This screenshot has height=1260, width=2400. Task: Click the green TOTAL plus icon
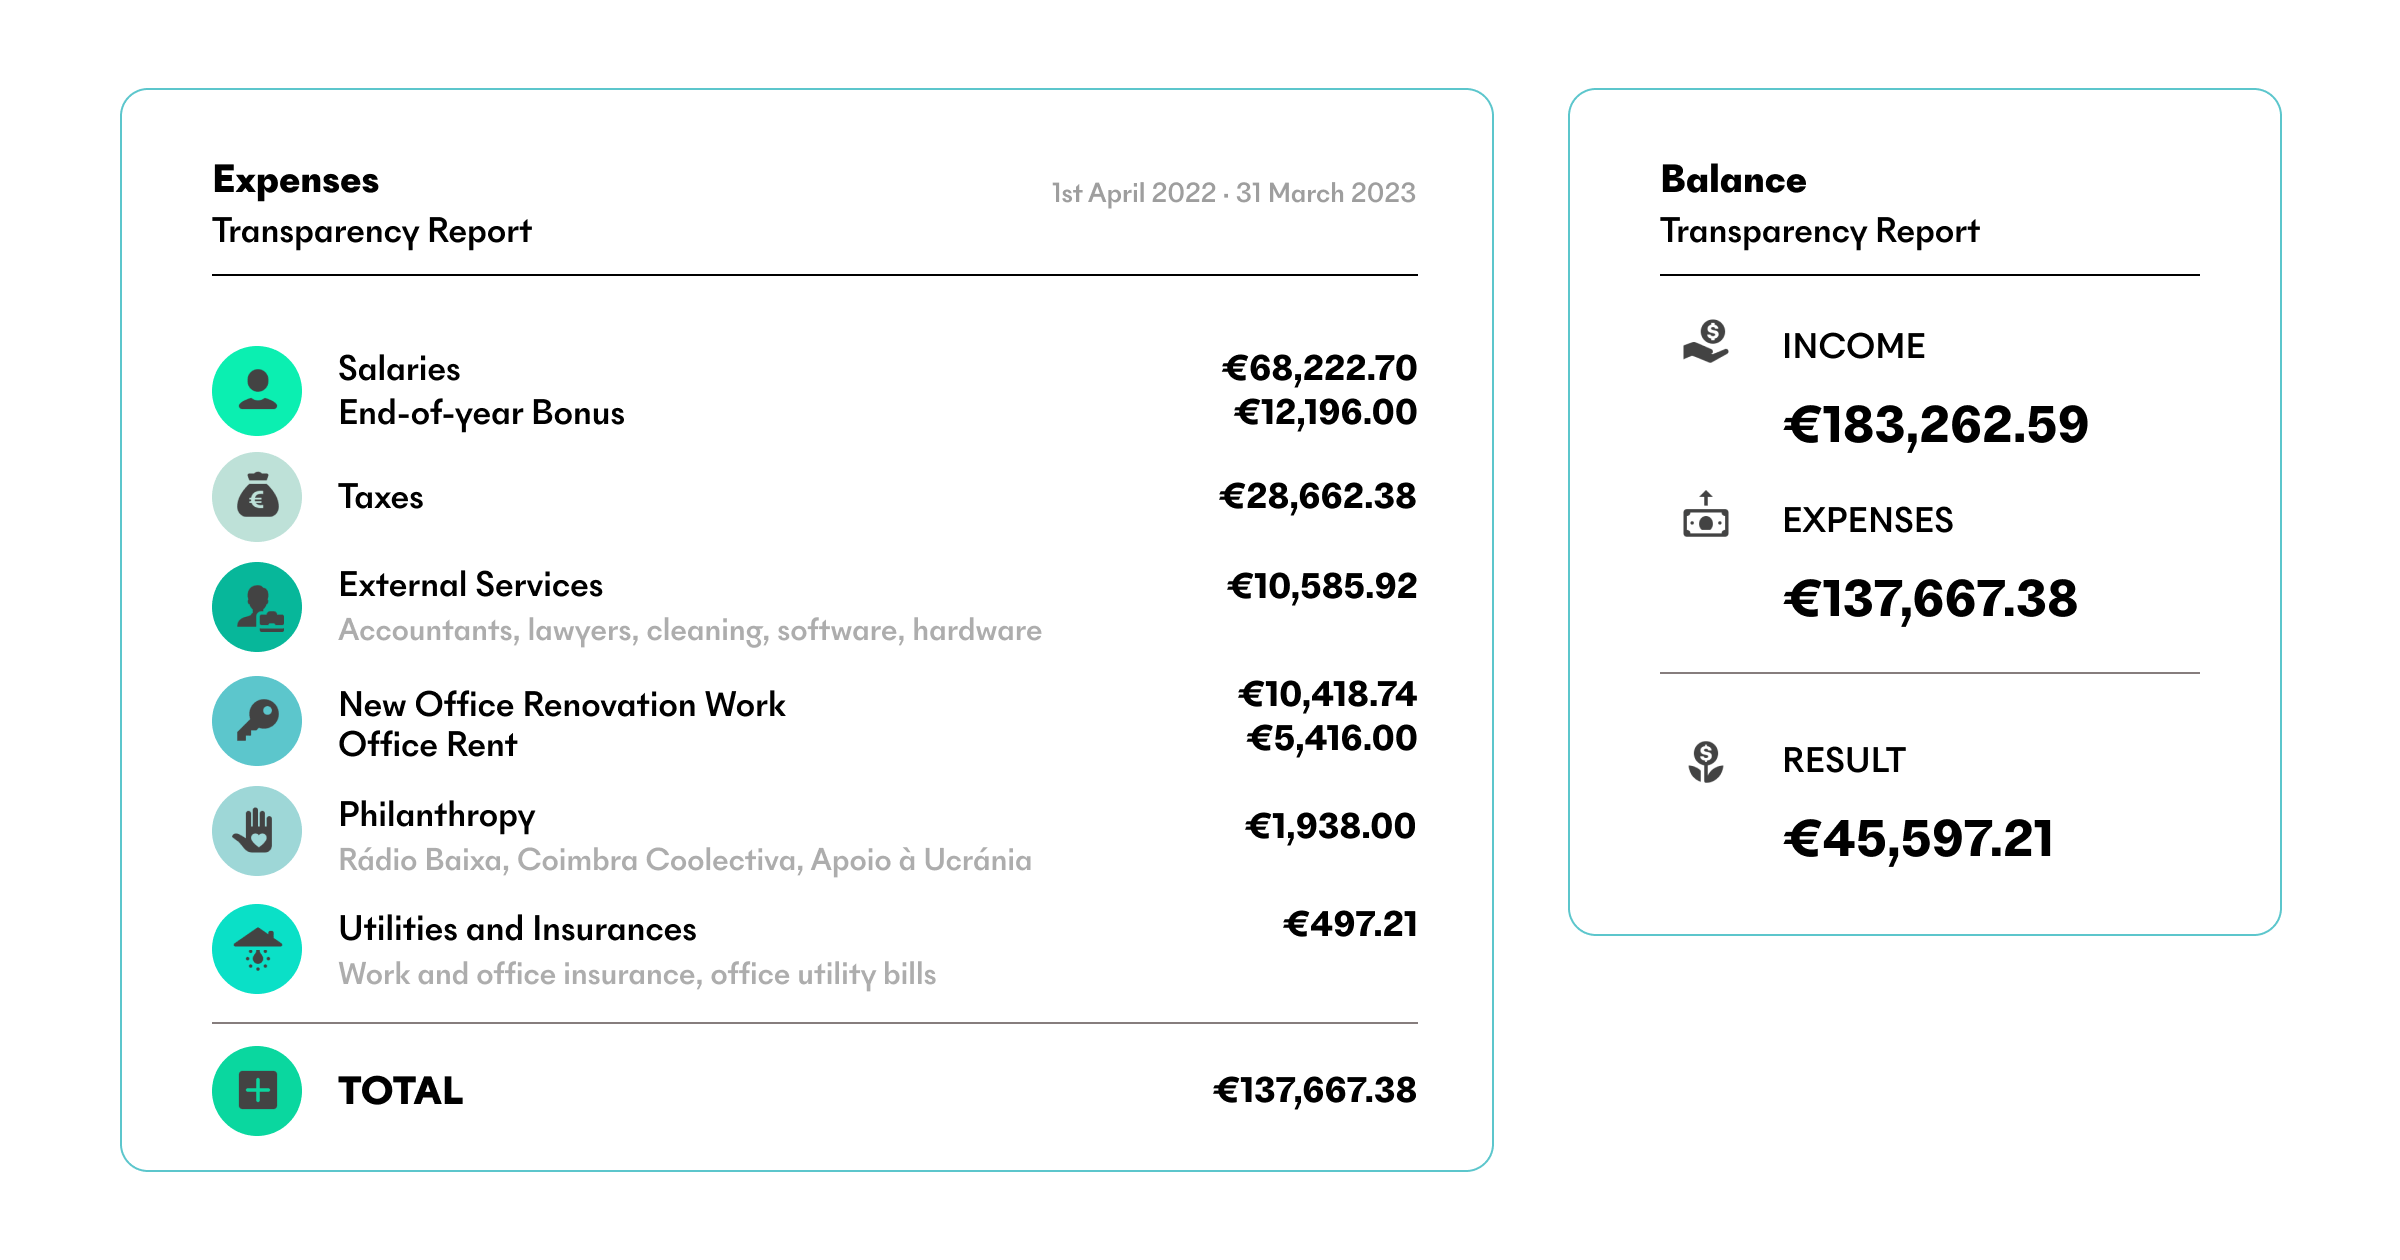click(x=257, y=1091)
